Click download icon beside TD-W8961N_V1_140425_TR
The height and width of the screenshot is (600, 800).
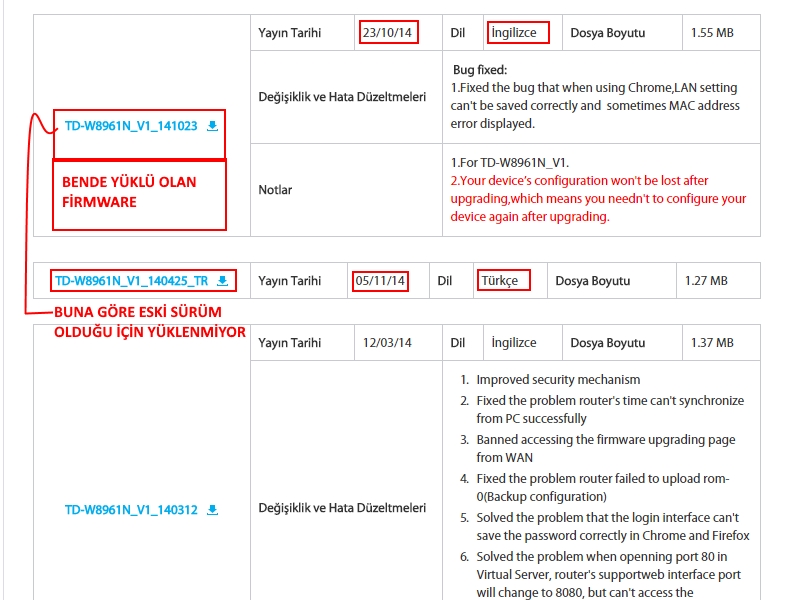(222, 281)
